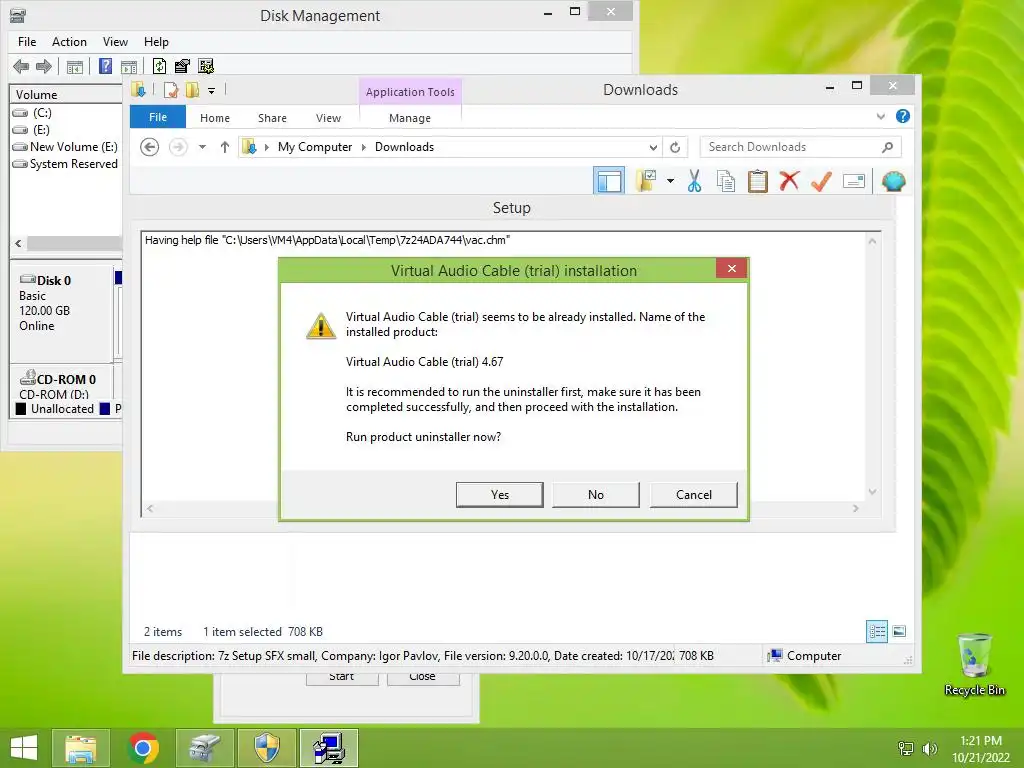Click the My Computer breadcrumb
The width and height of the screenshot is (1024, 768).
click(x=315, y=147)
